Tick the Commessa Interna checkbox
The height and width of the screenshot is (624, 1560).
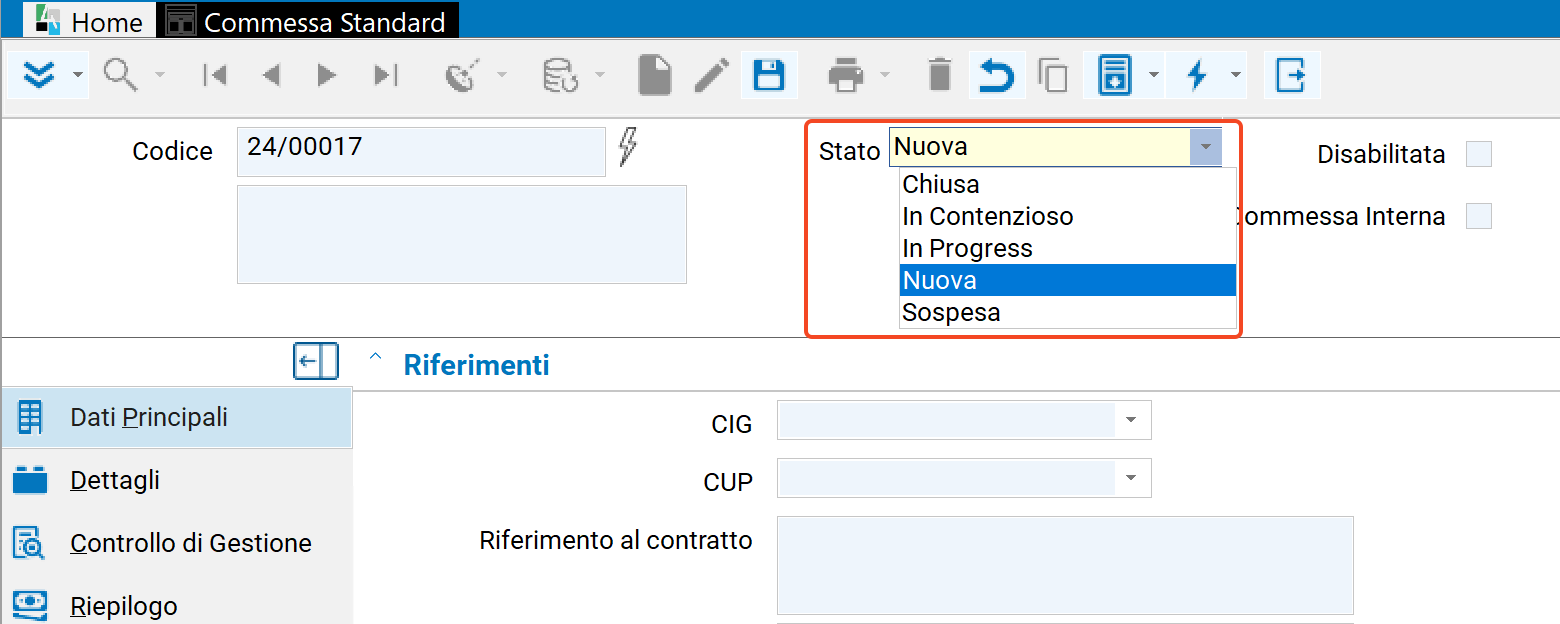[x=1478, y=216]
